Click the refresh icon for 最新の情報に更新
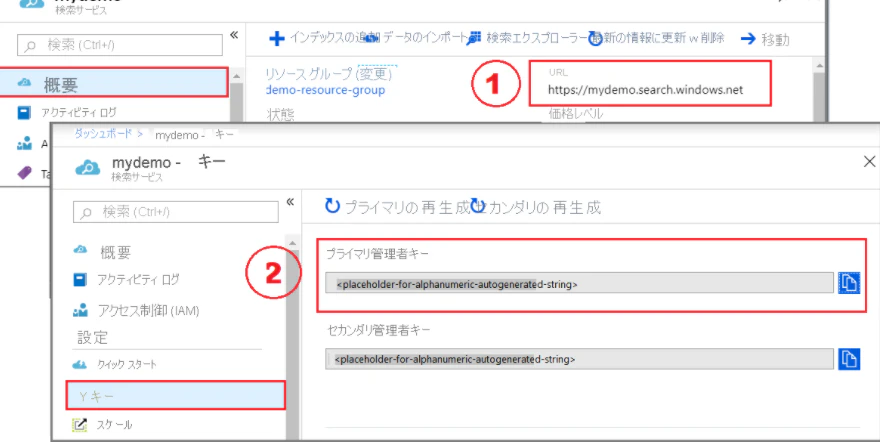This screenshot has width=880, height=442. pos(595,39)
